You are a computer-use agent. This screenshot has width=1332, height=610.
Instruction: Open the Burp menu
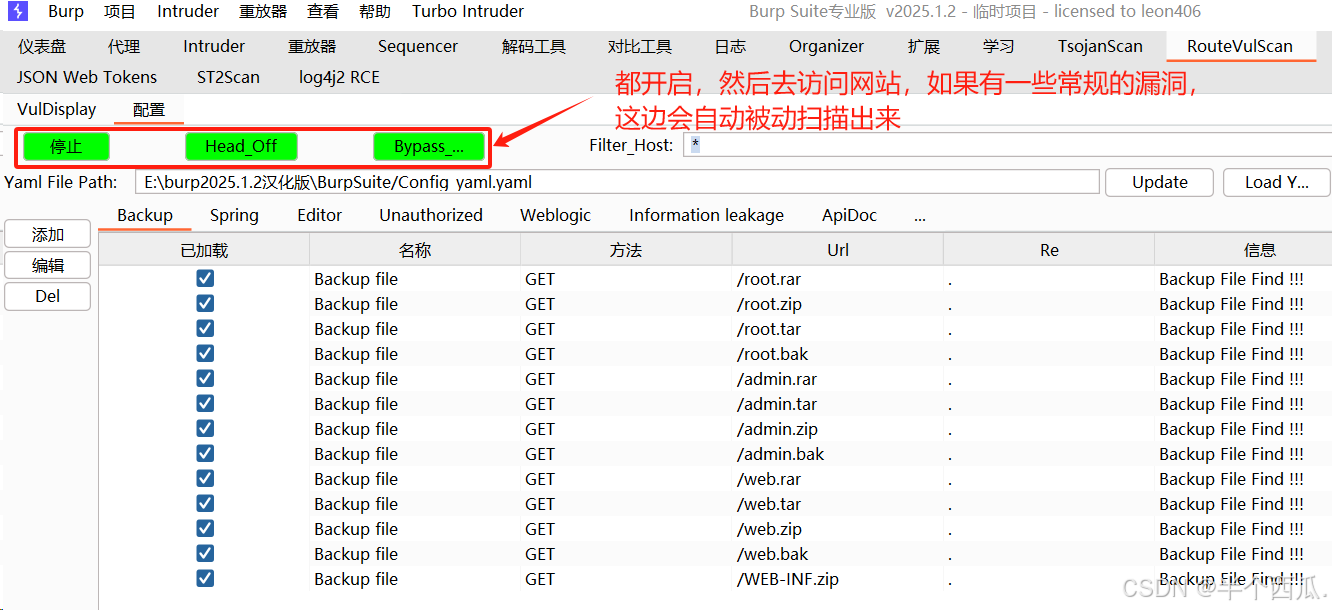(66, 12)
